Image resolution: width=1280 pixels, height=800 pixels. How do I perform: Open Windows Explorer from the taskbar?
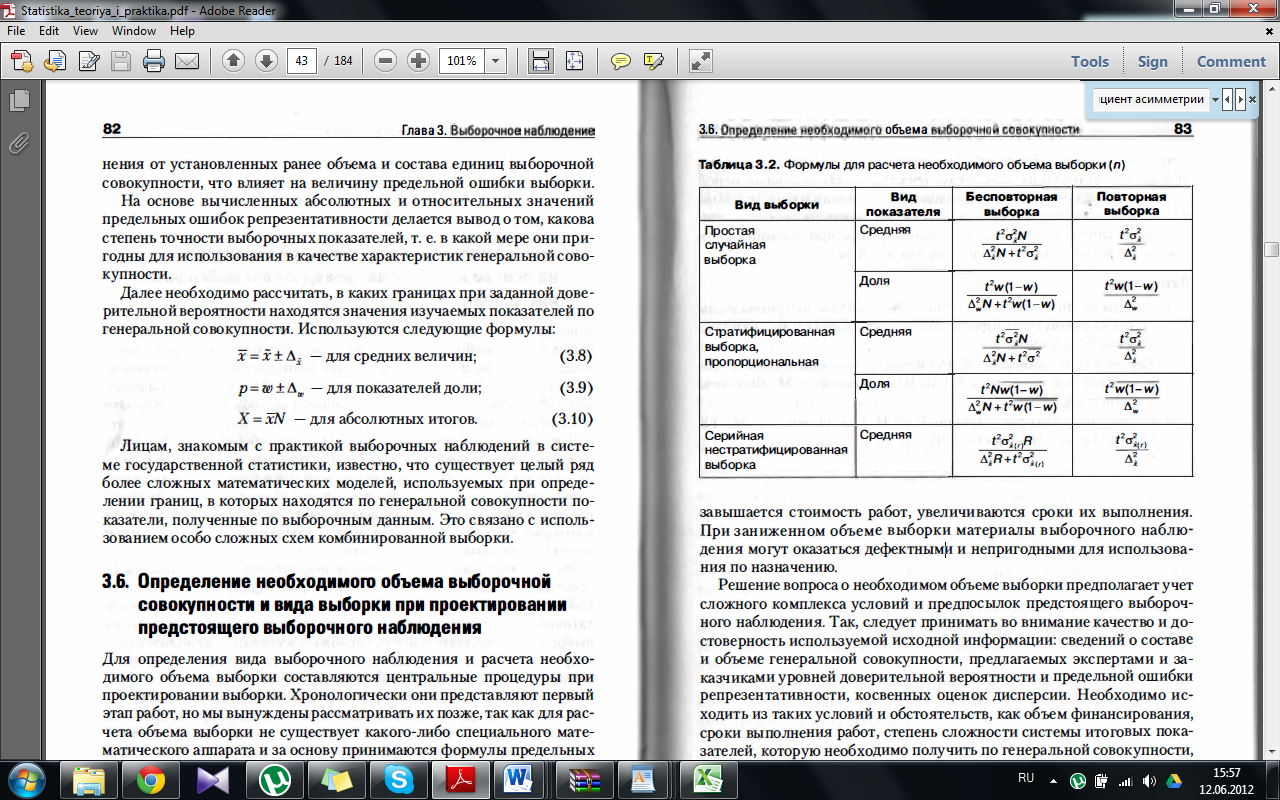pos(89,778)
